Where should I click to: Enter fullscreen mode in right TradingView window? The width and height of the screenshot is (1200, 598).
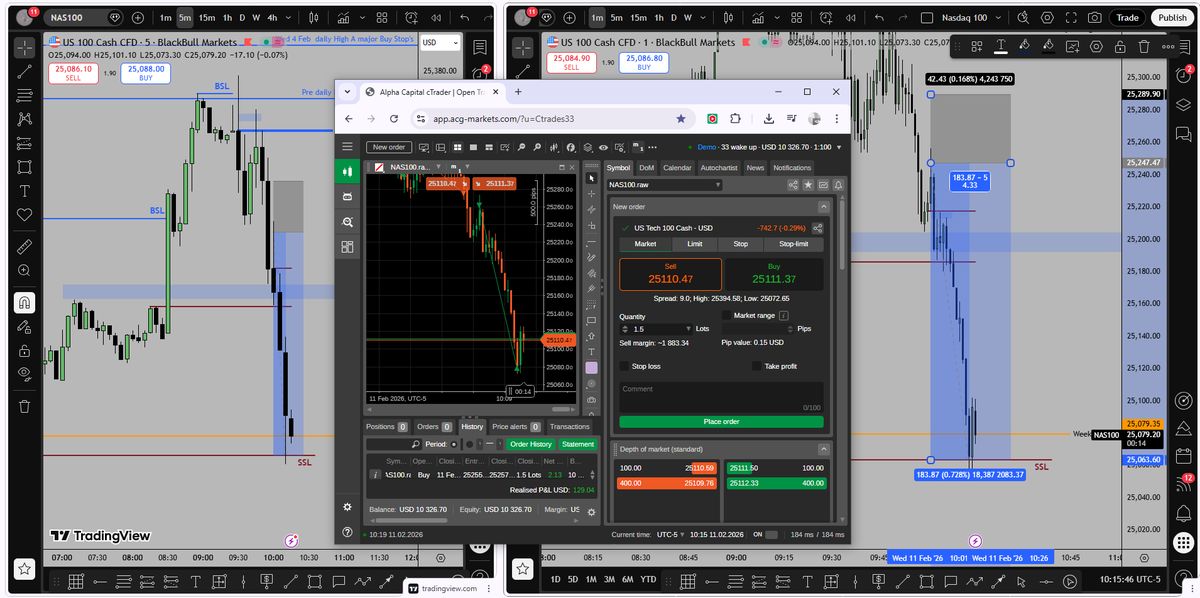point(1071,18)
